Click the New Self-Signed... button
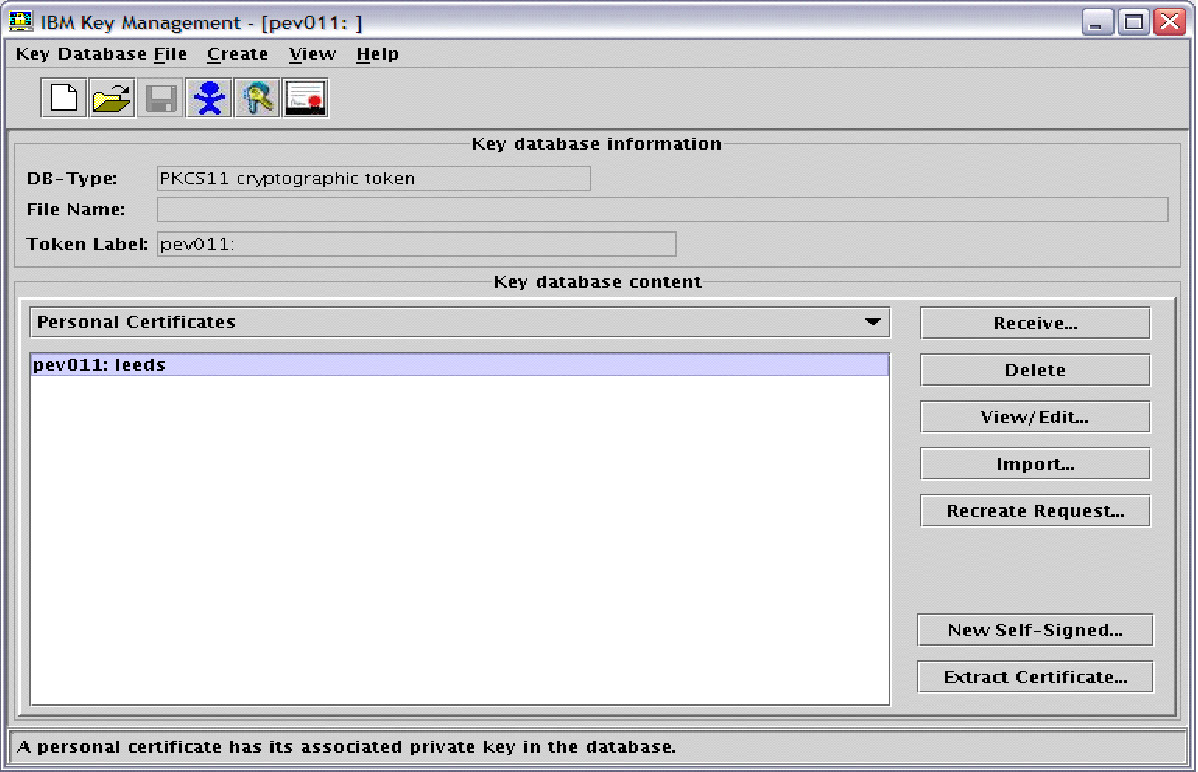This screenshot has height=772, width=1198. pyautogui.click(x=1034, y=630)
